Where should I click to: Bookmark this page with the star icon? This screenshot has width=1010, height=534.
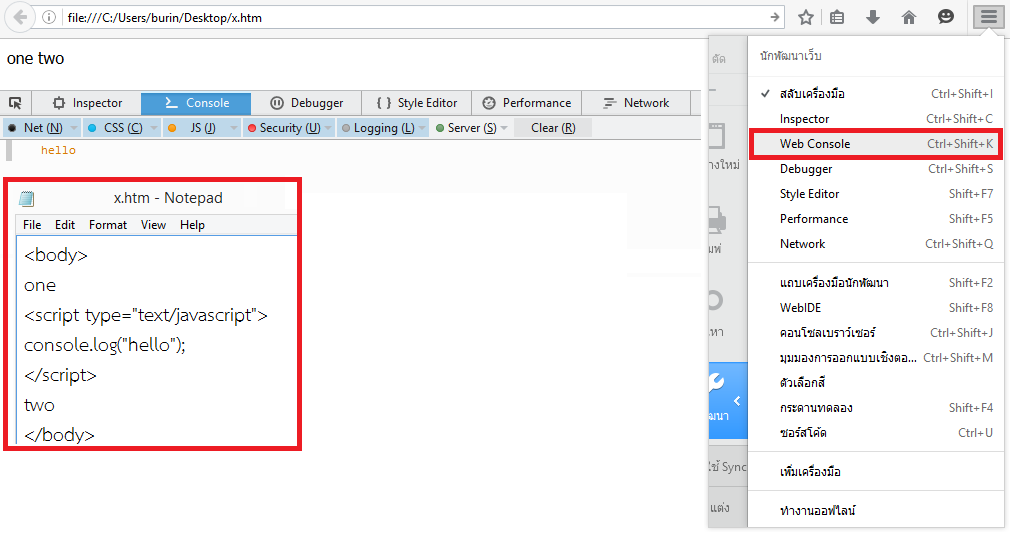click(806, 17)
